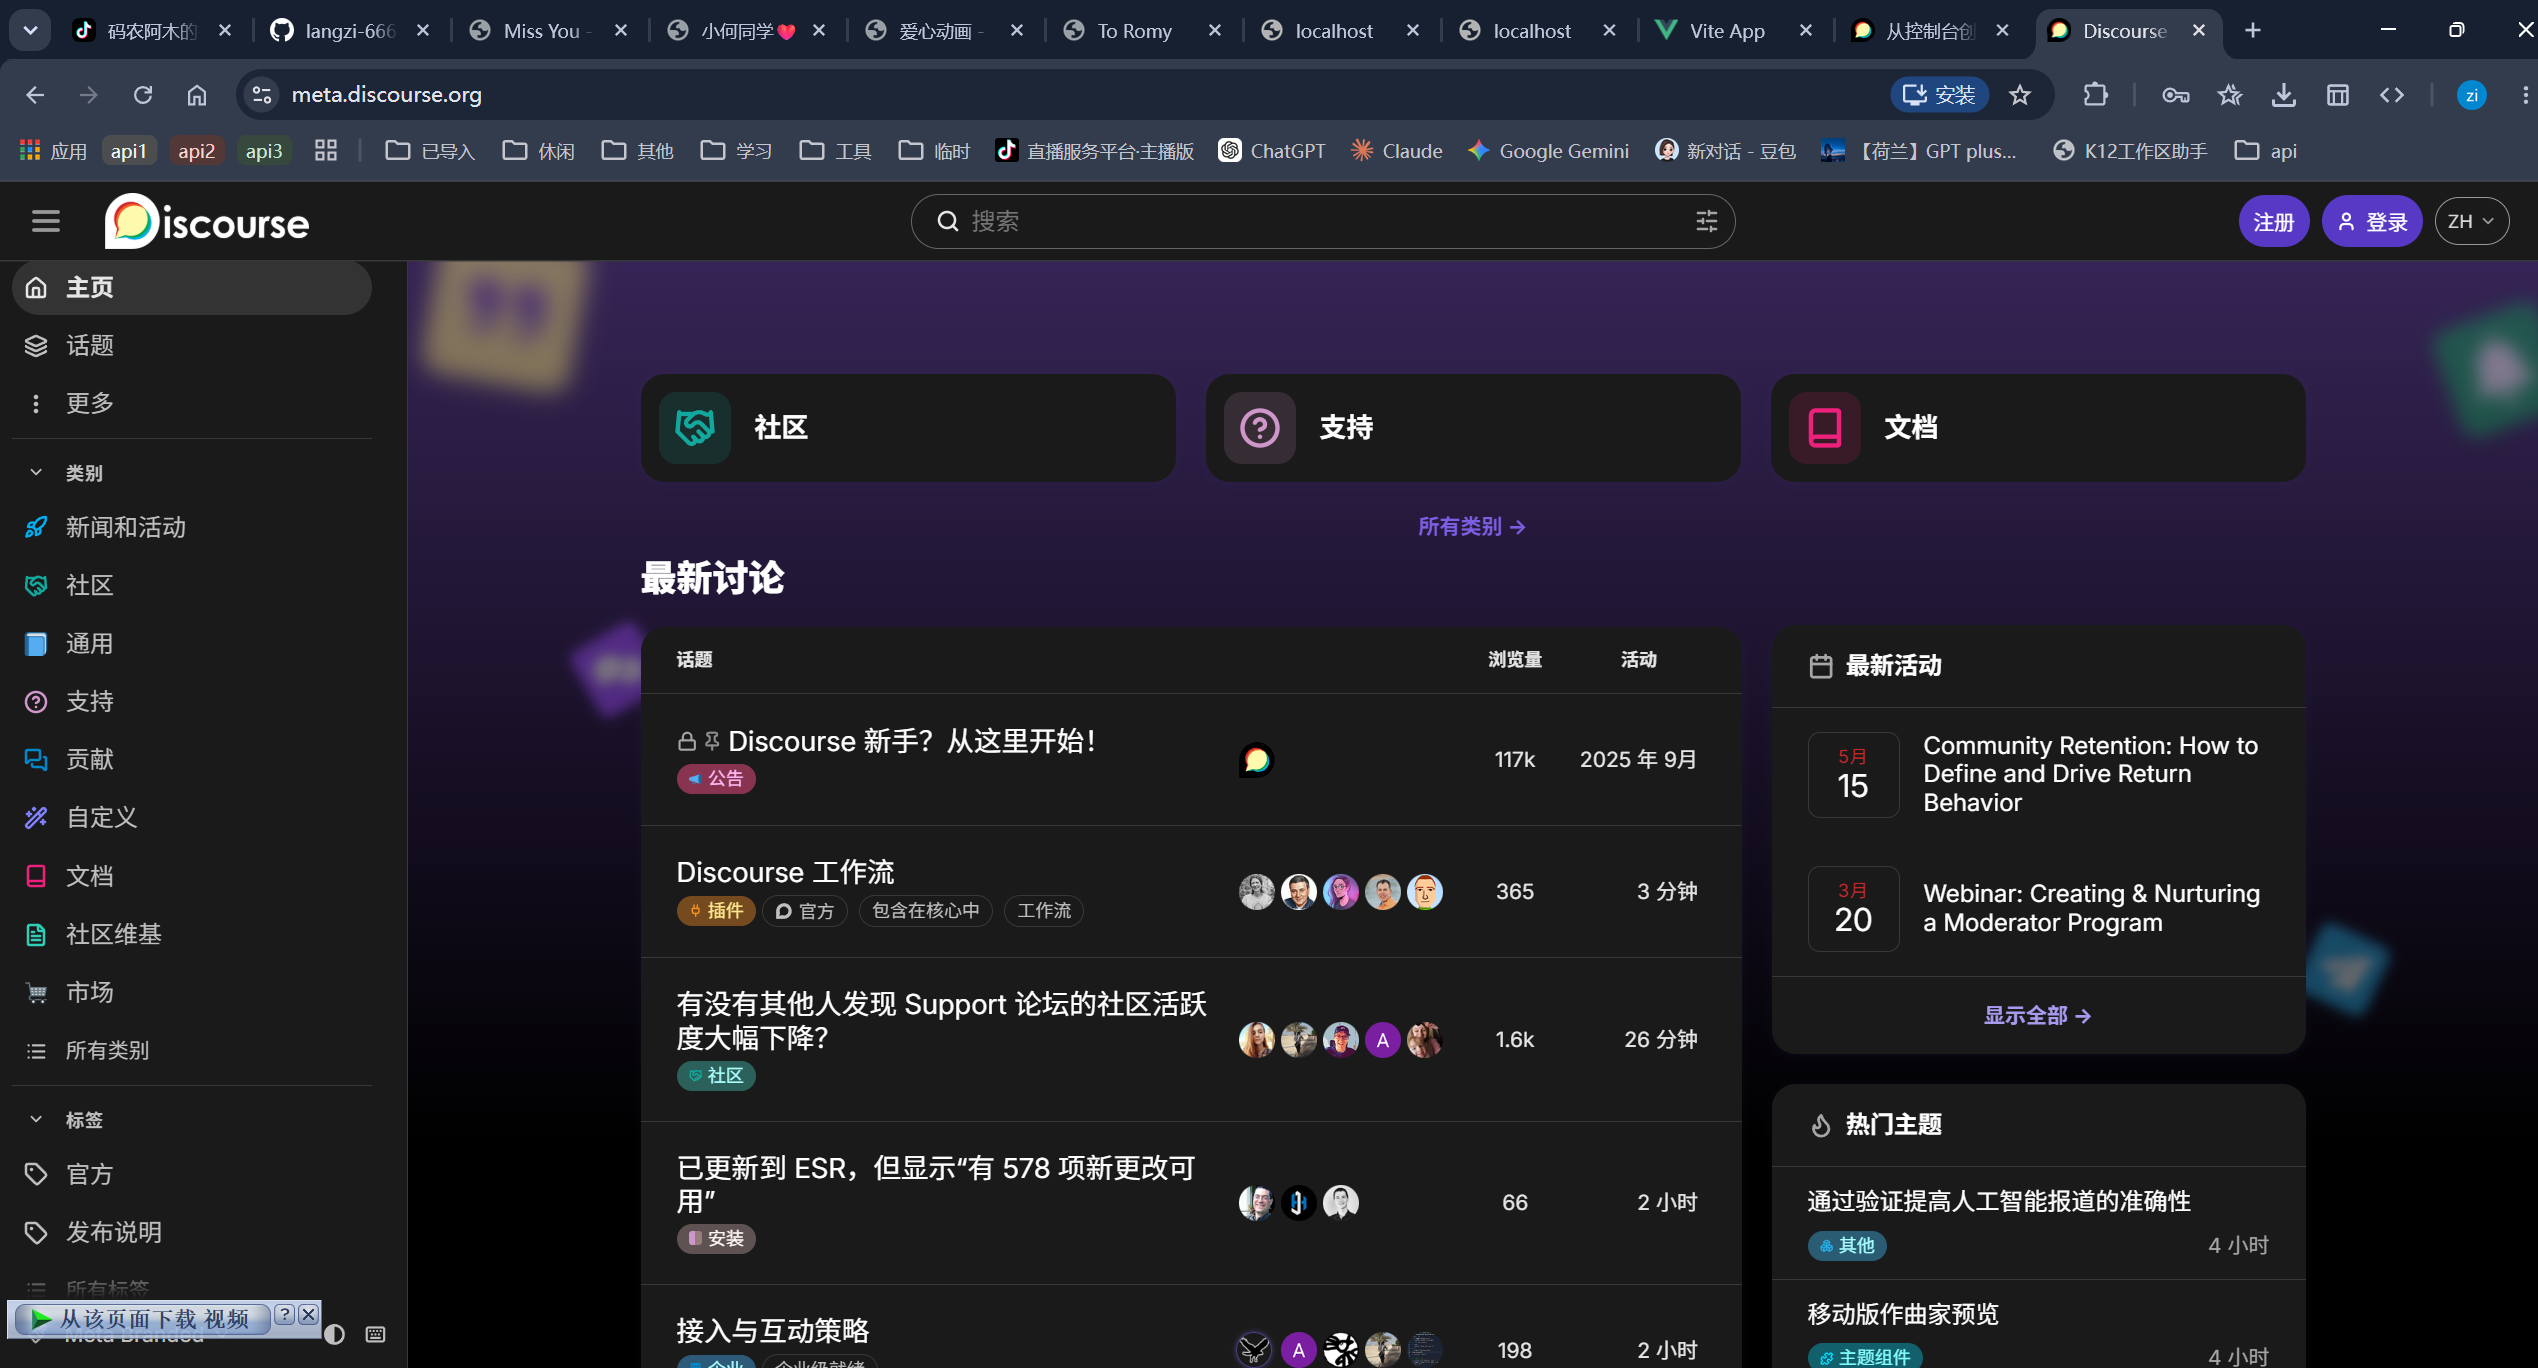Toggle the color scheme half-circle icon
2538x1368 pixels.
click(334, 1334)
